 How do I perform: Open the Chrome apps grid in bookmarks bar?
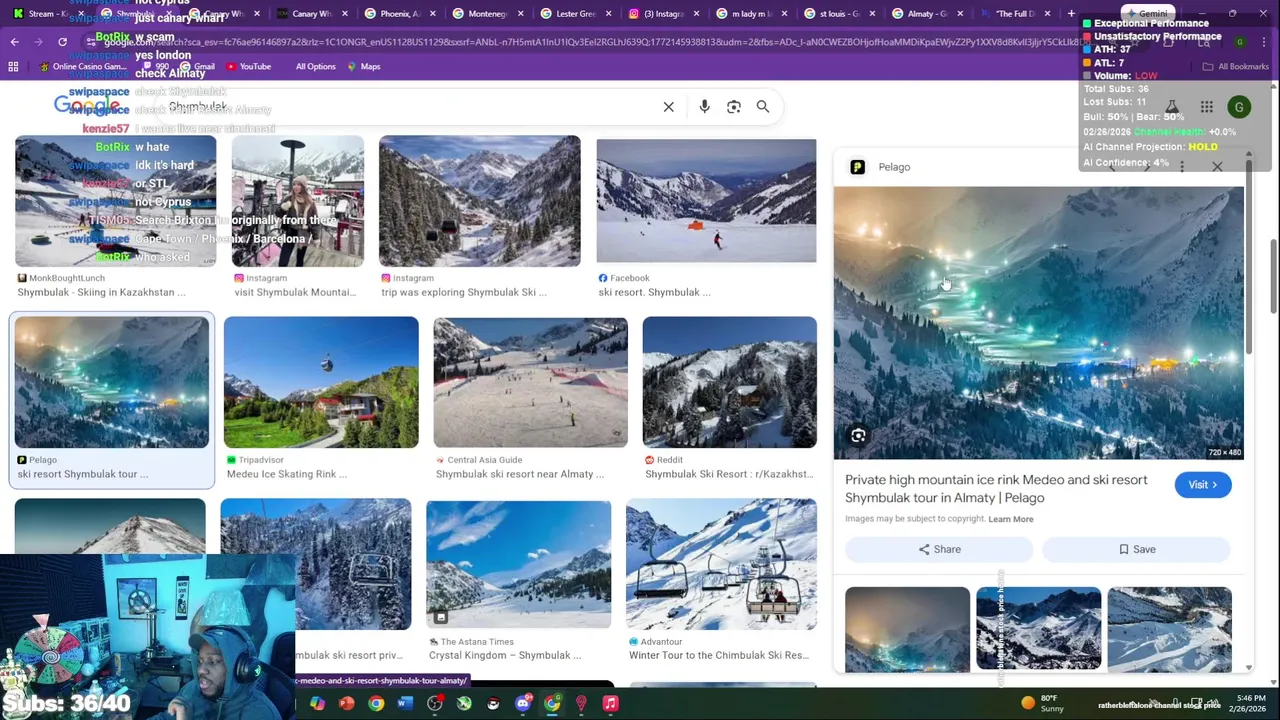(x=13, y=66)
